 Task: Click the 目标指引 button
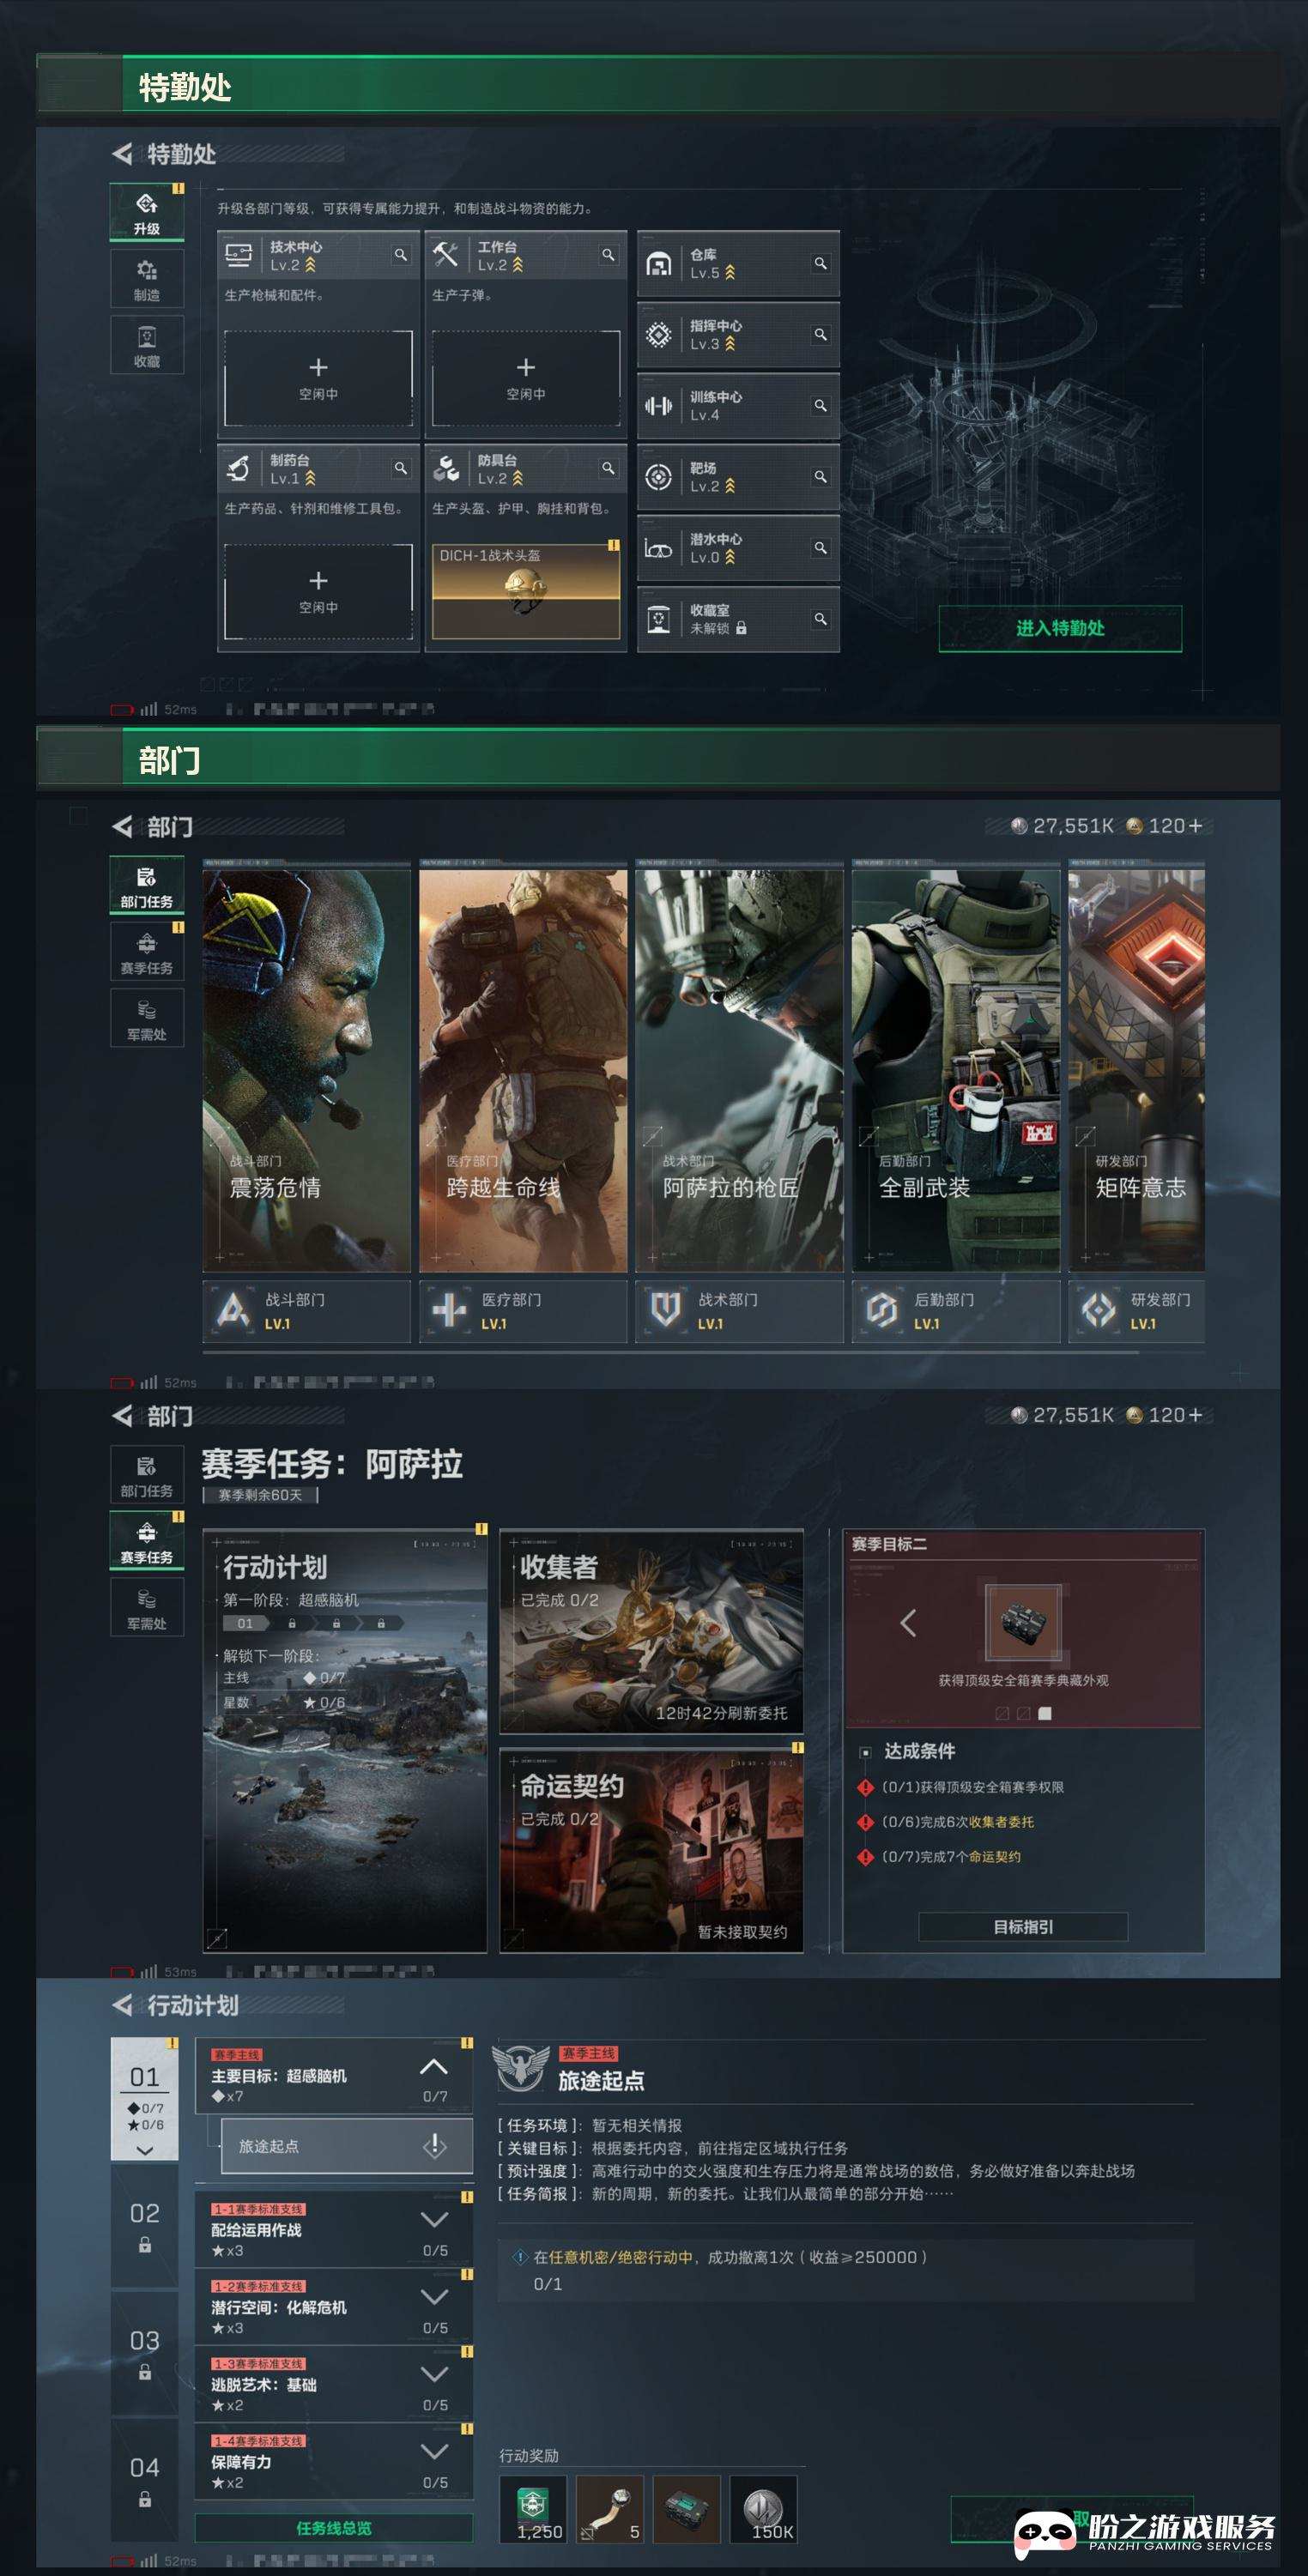pos(1023,1926)
